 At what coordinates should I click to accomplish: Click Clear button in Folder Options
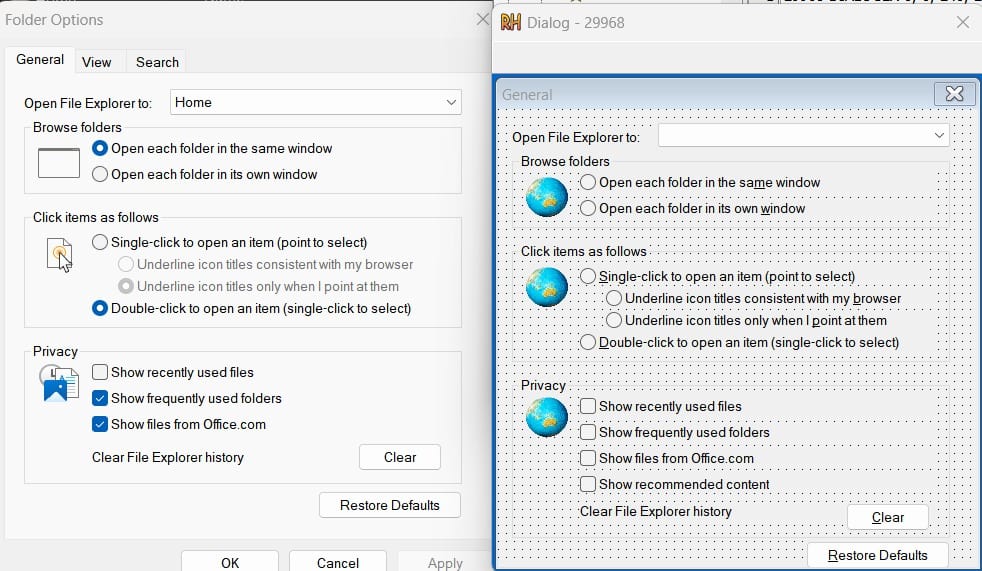[399, 457]
